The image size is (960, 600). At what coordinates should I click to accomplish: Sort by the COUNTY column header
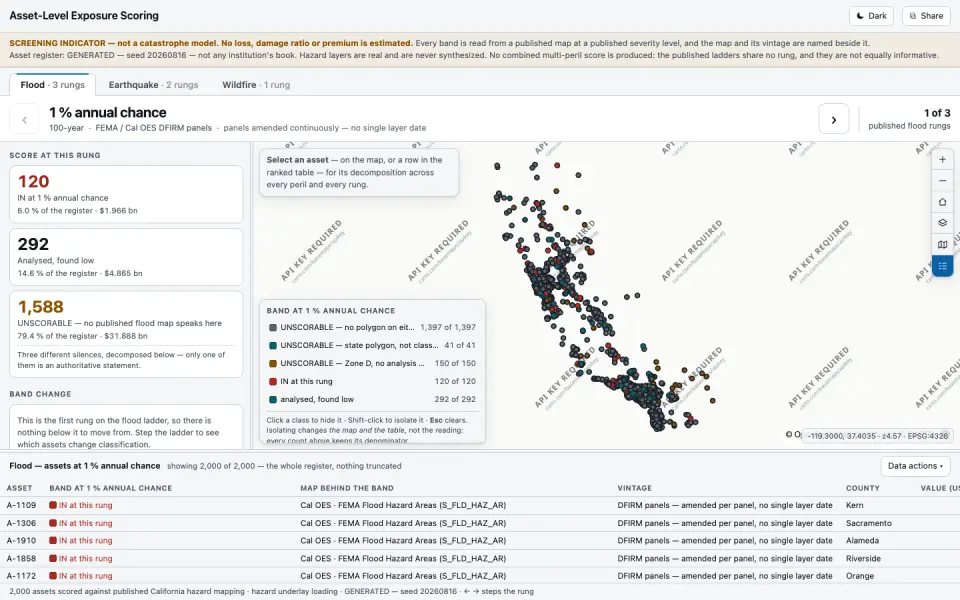[x=863, y=488]
